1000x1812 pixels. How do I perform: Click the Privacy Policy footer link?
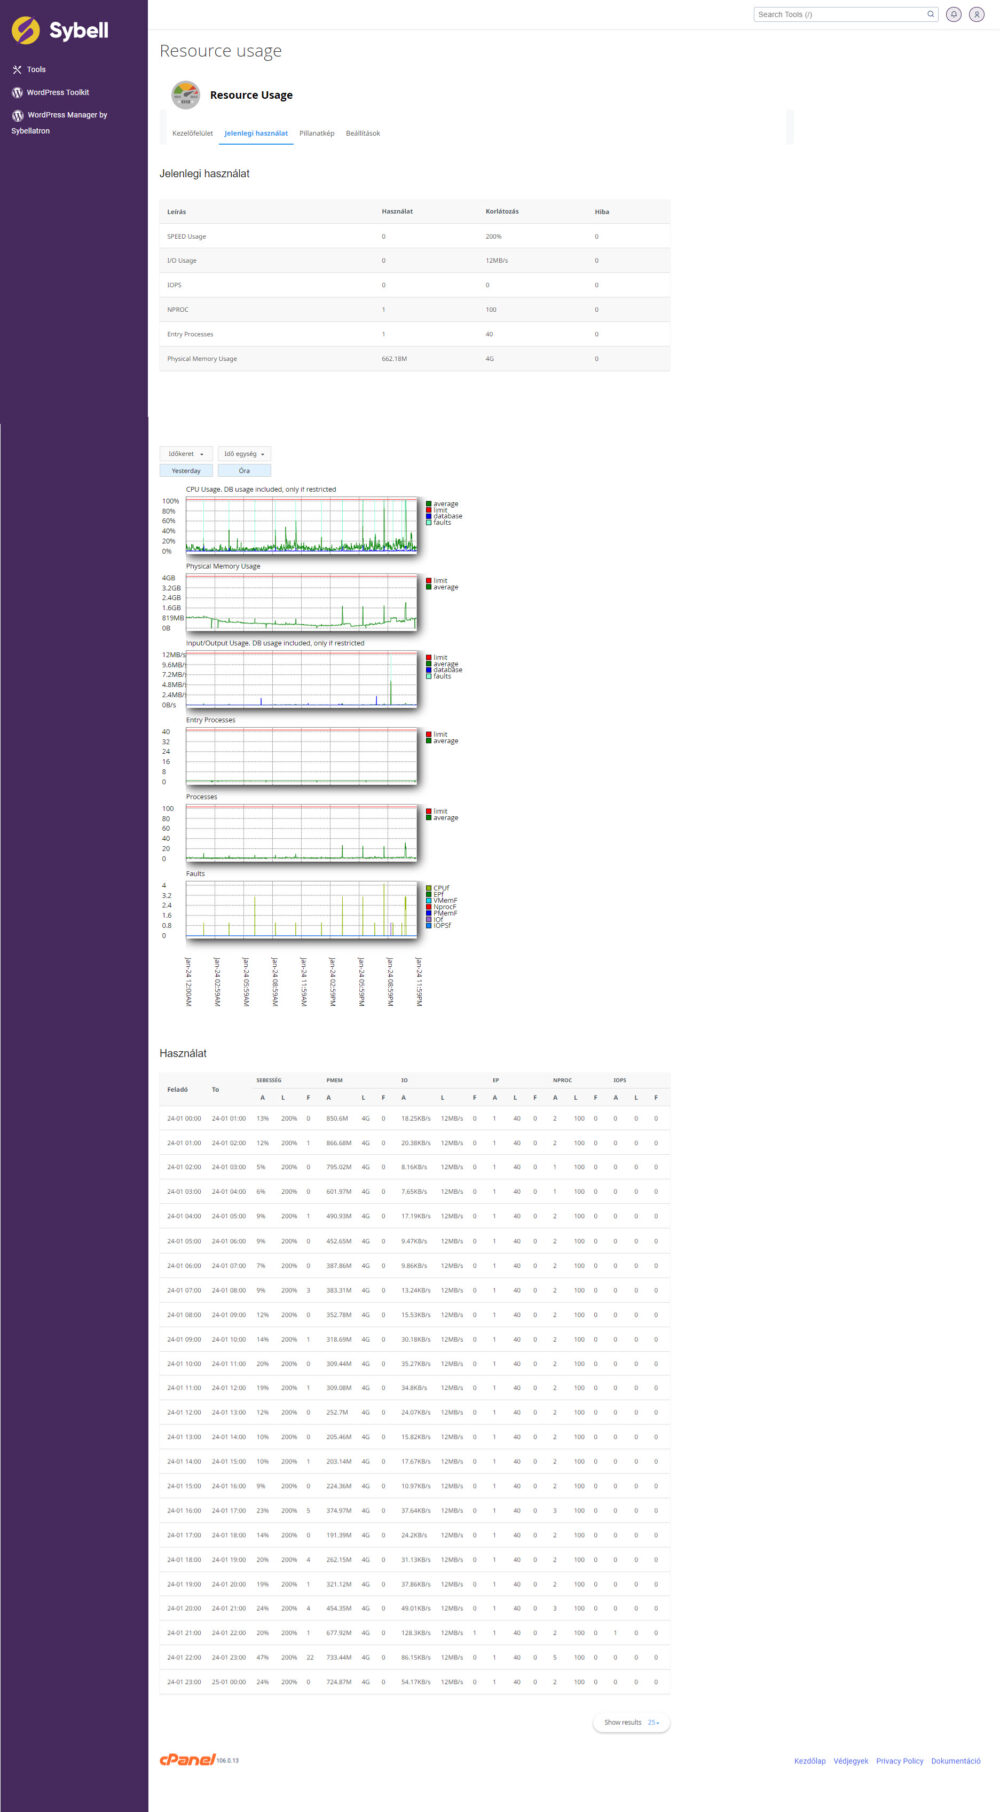point(899,1761)
